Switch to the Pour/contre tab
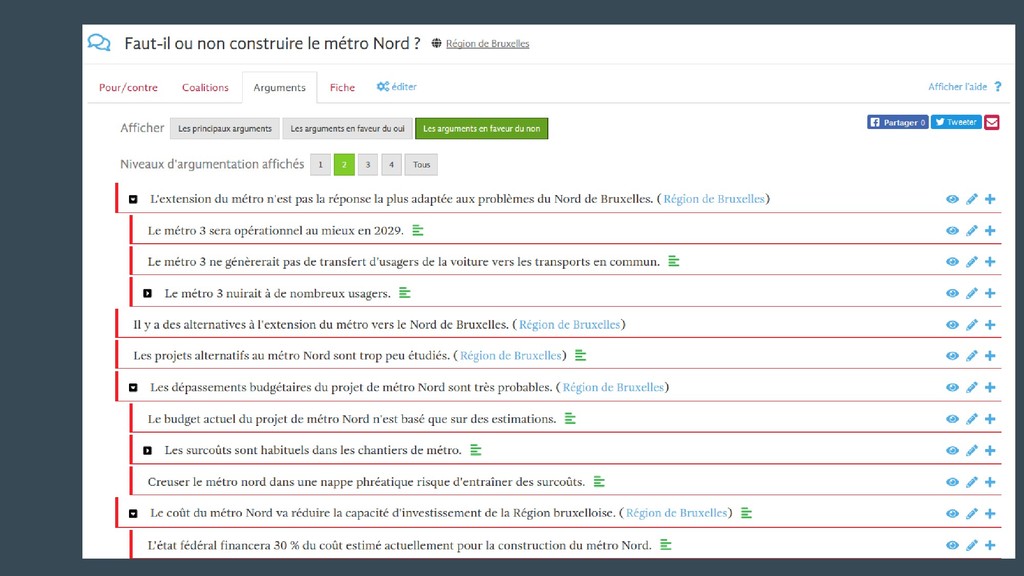 [128, 88]
